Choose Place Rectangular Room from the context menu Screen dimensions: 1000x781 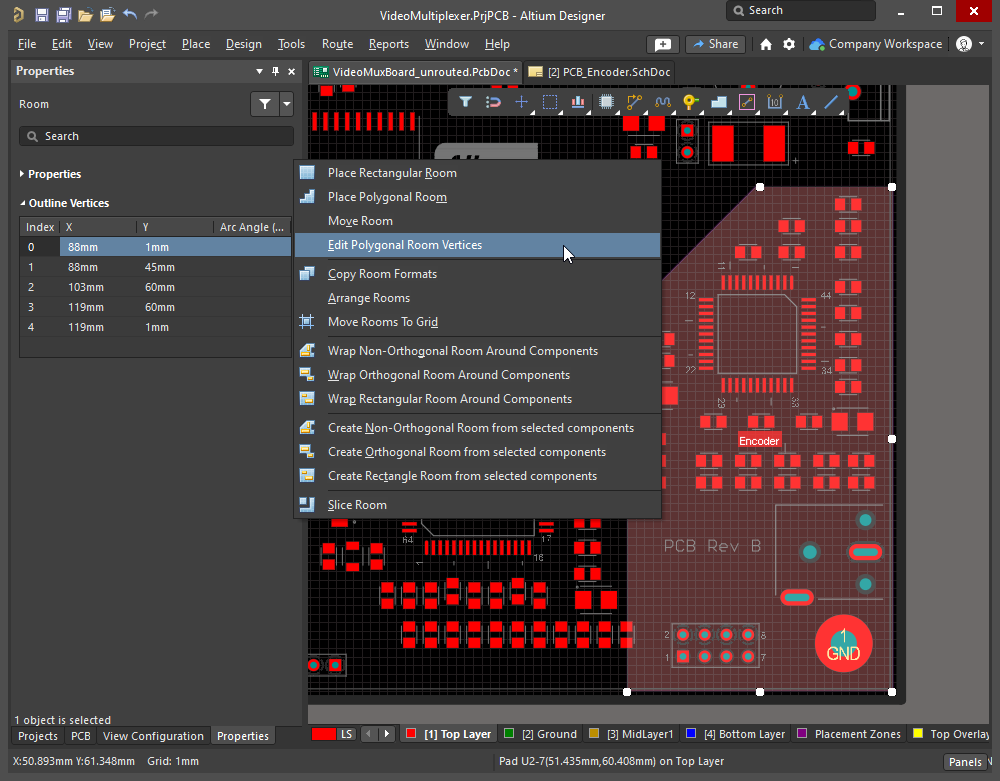coord(477,173)
